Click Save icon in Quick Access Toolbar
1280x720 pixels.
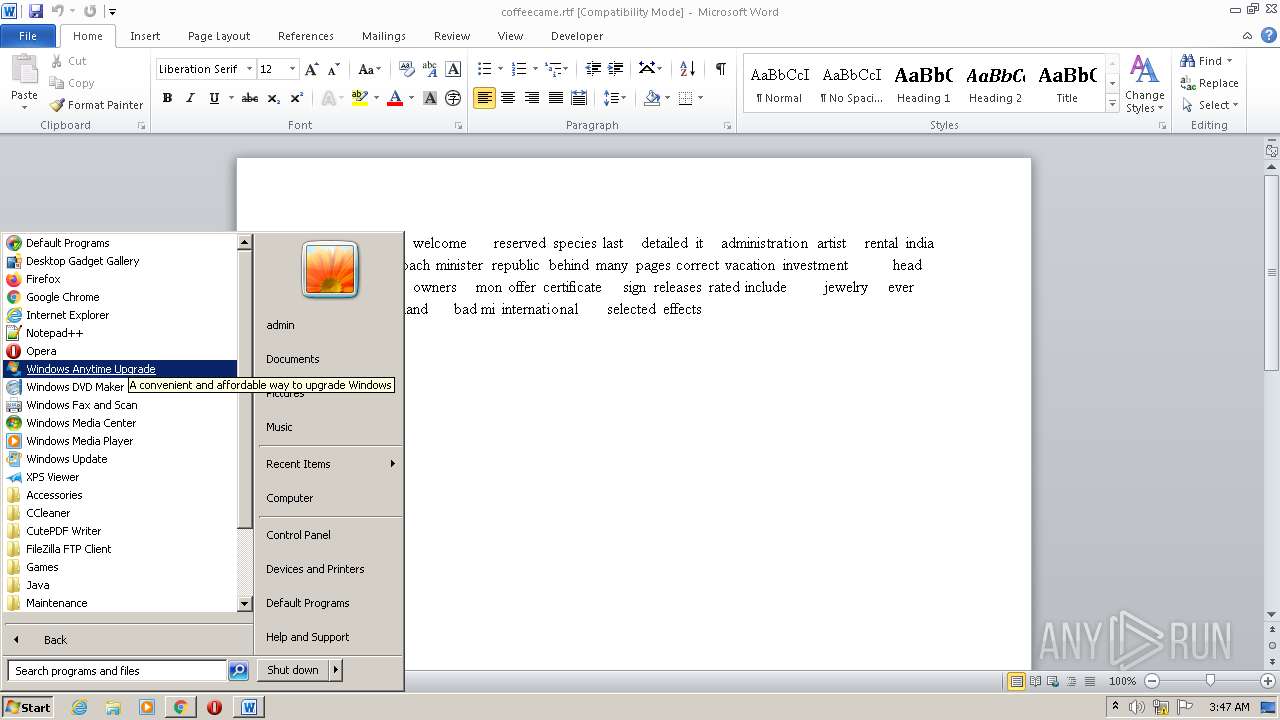coord(36,11)
